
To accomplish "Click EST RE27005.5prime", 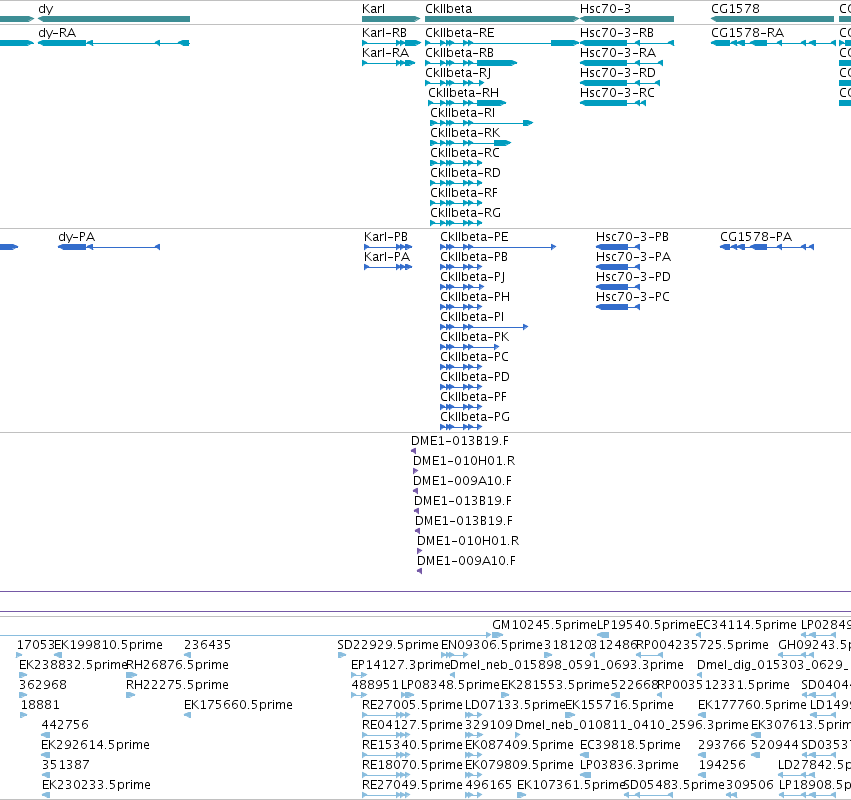I will coord(412,706).
